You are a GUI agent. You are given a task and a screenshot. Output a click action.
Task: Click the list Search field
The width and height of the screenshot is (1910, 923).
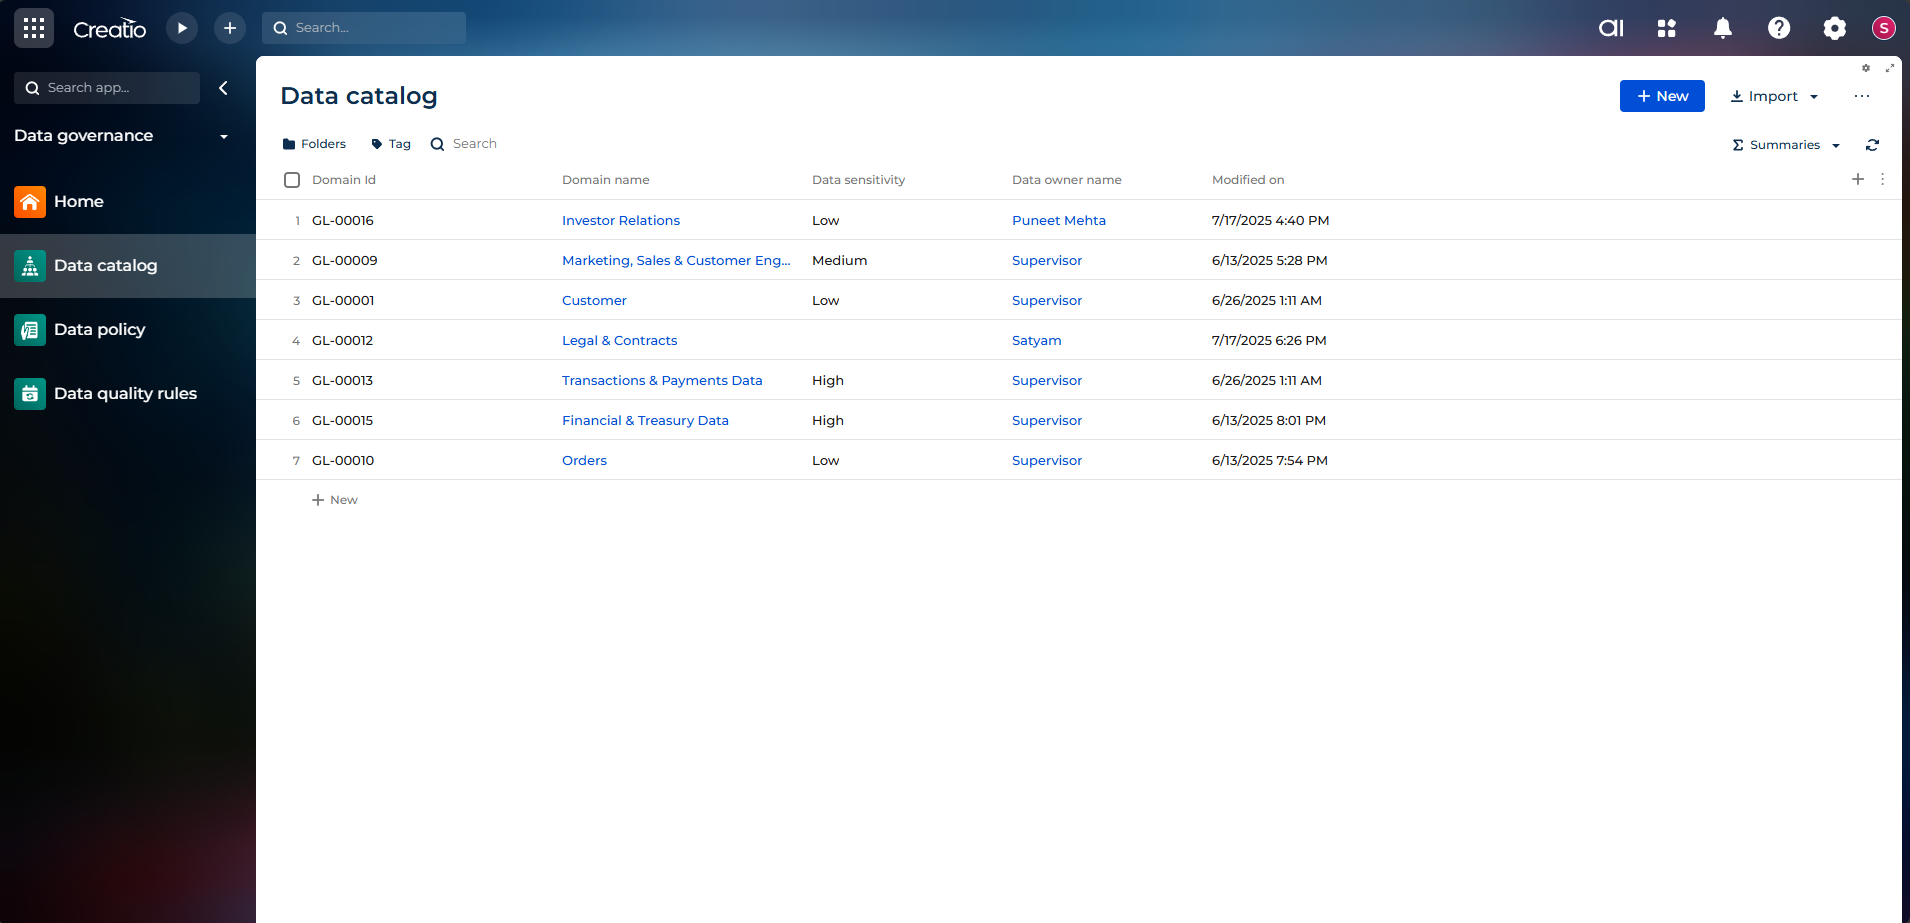pos(464,144)
